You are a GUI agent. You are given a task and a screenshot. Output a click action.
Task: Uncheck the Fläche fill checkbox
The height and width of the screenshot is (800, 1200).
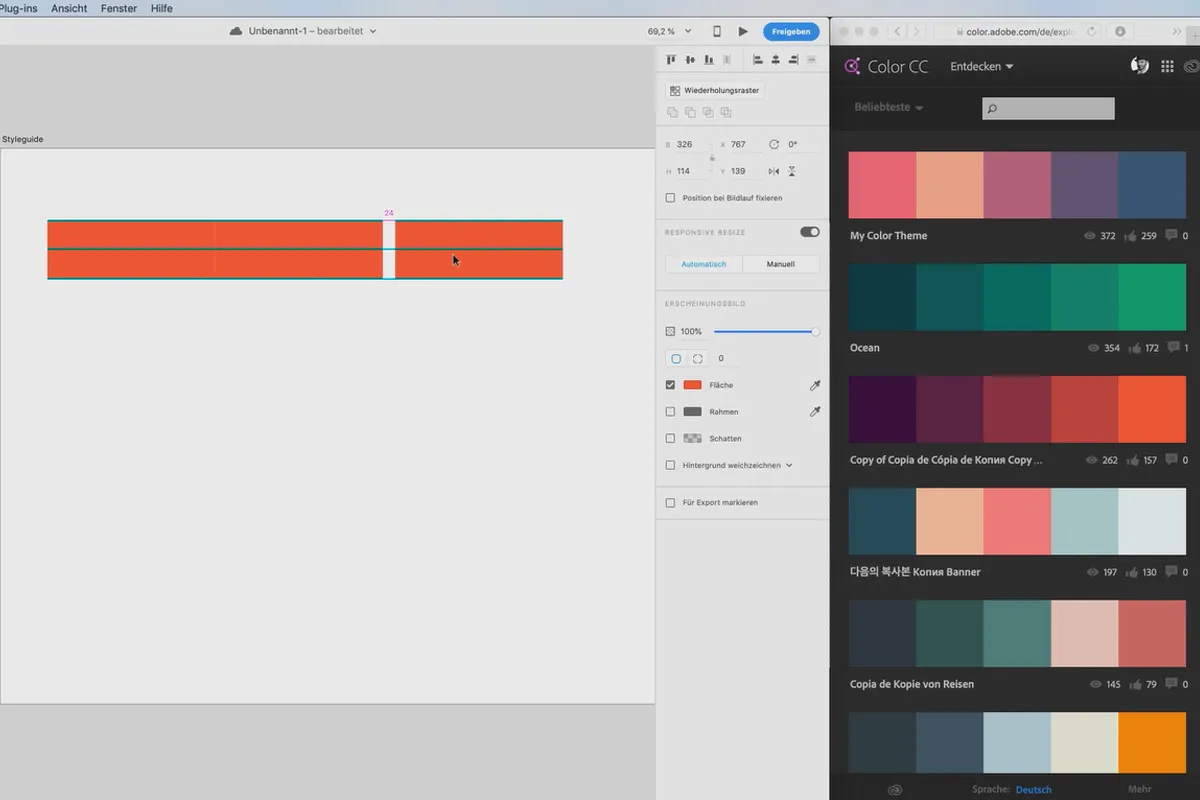pos(670,385)
